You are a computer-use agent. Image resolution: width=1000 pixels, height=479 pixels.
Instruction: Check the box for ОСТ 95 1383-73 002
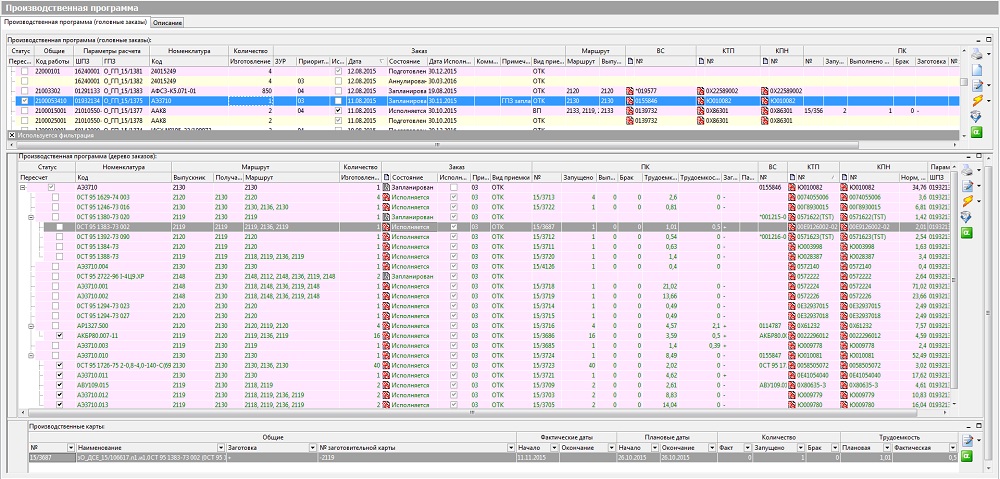[60, 227]
